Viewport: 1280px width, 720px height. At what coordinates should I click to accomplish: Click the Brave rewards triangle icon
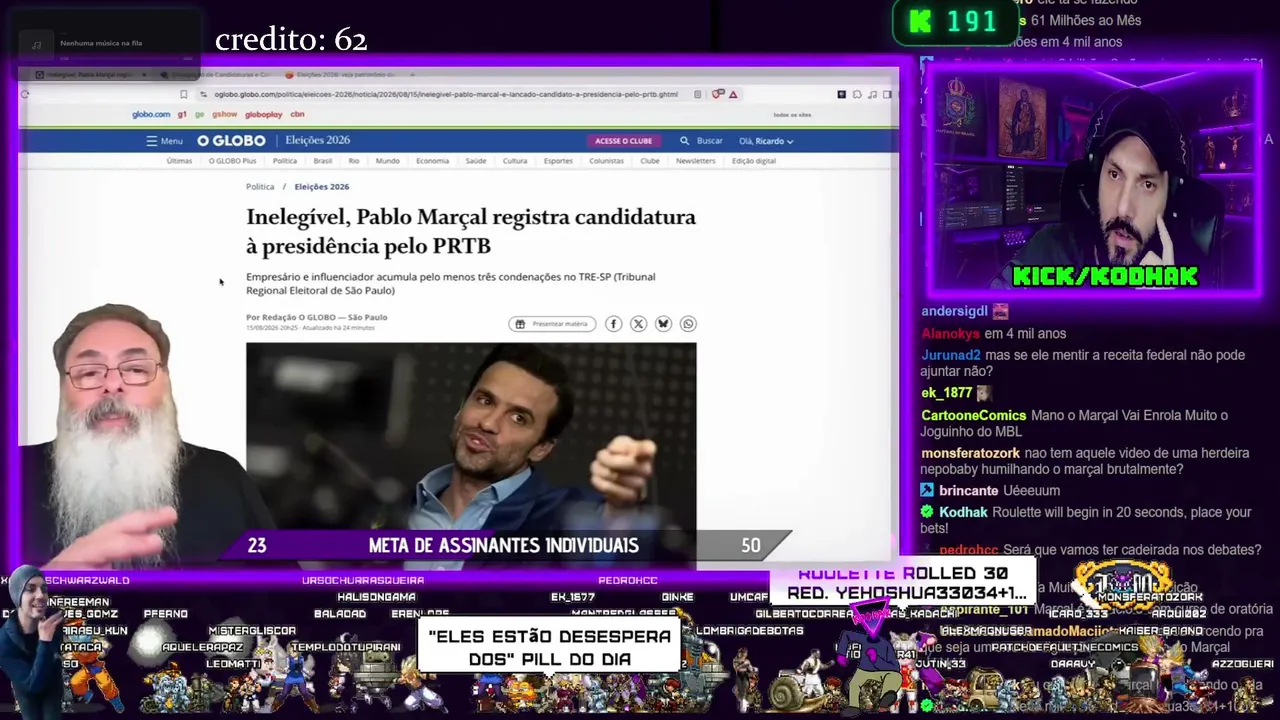point(733,94)
